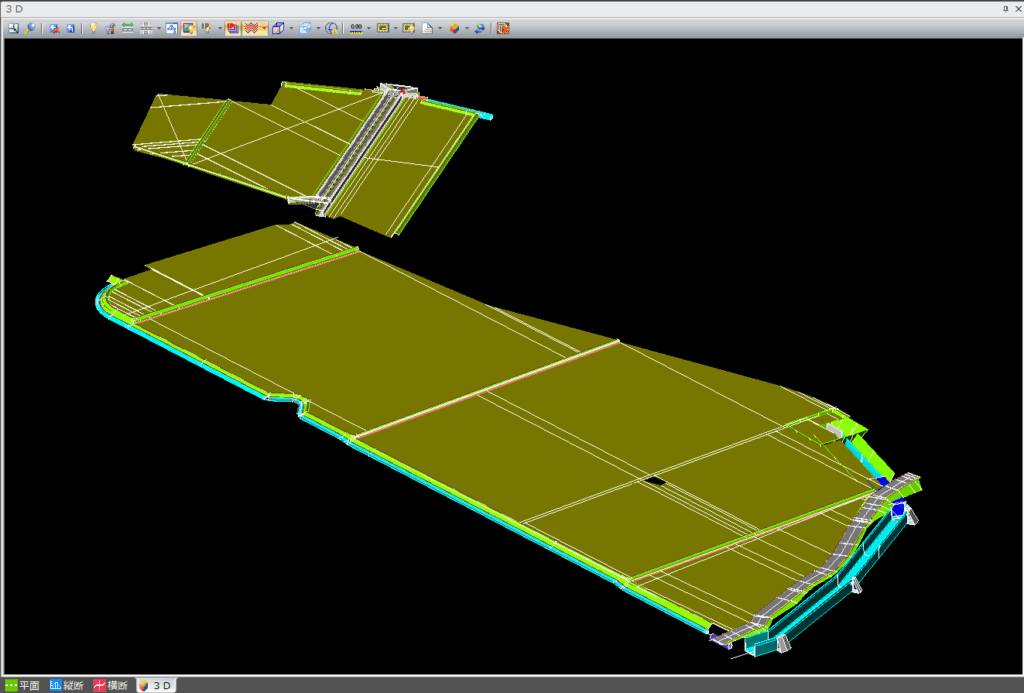Open dropdown arrow beside the 3D box icon
This screenshot has height=693, width=1024.
click(x=291, y=28)
